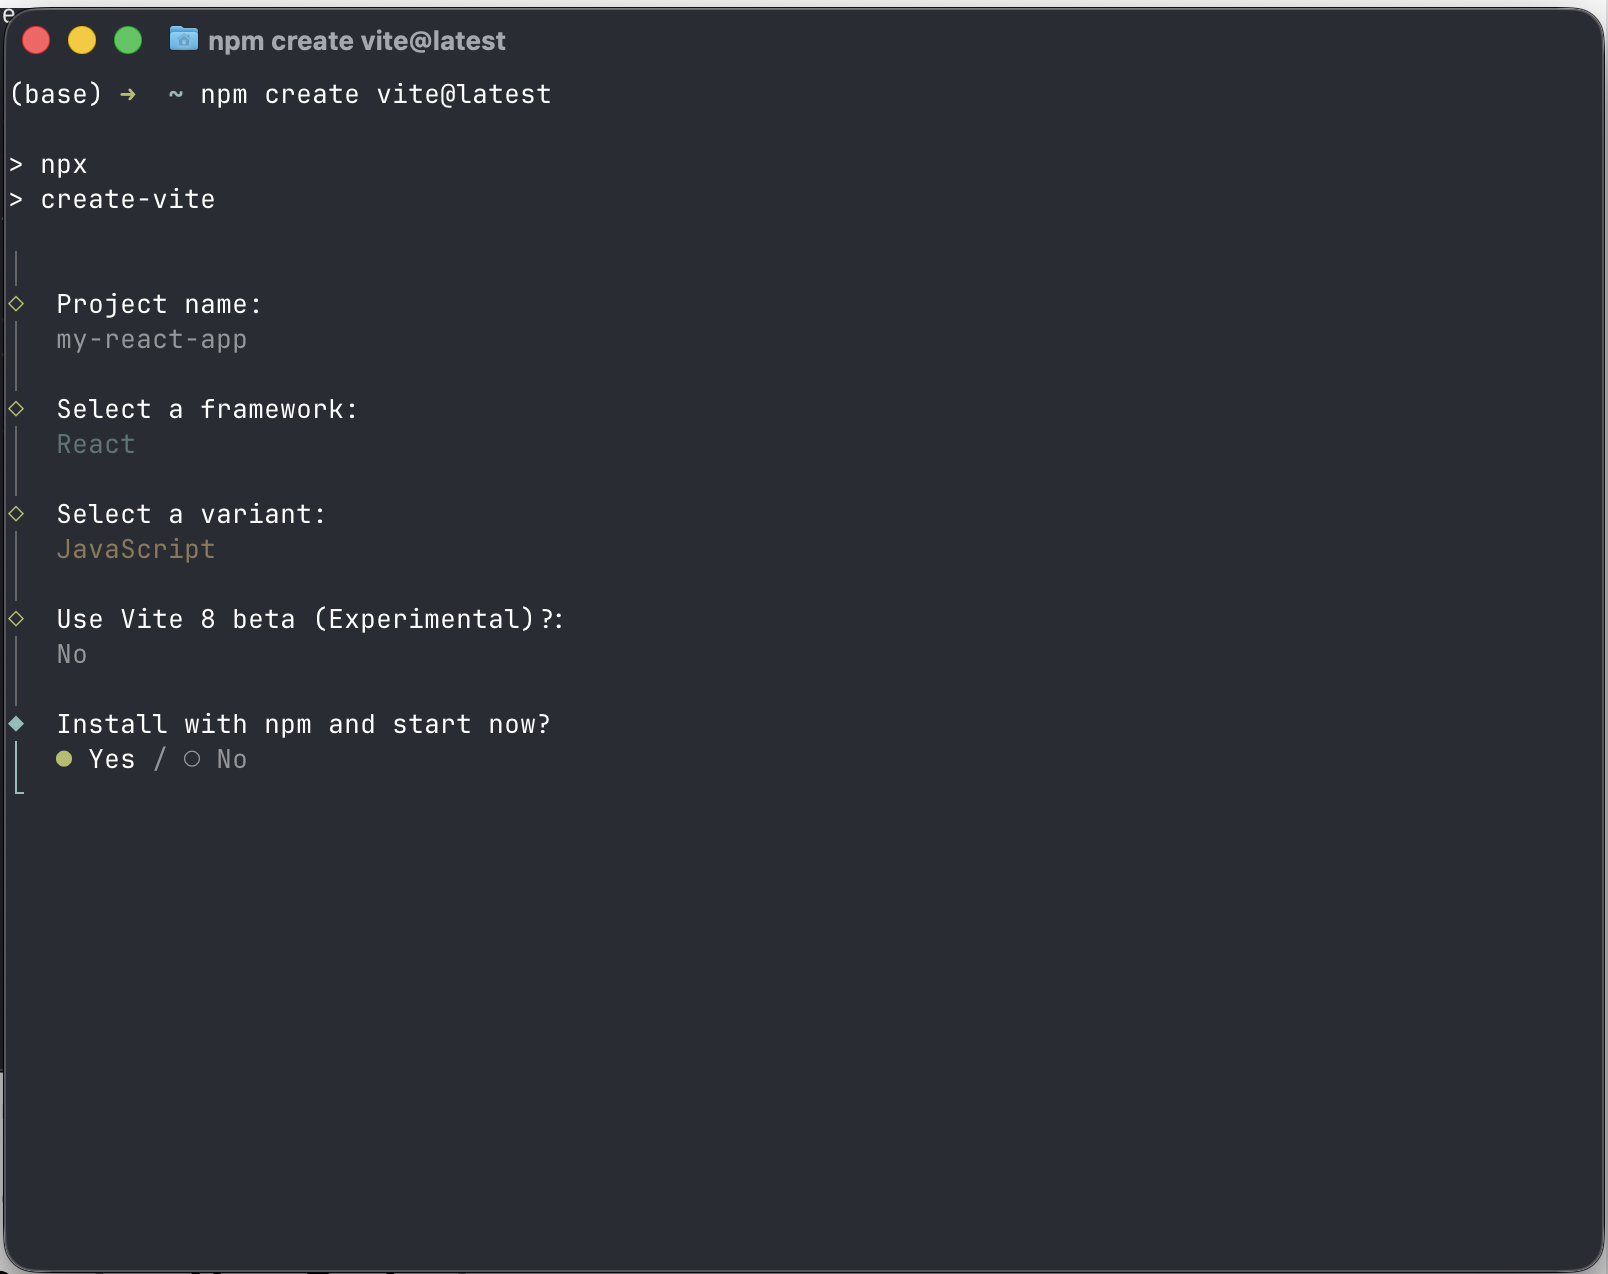
Task: Click the window title 'npm create vite@latest'
Action: coord(356,41)
